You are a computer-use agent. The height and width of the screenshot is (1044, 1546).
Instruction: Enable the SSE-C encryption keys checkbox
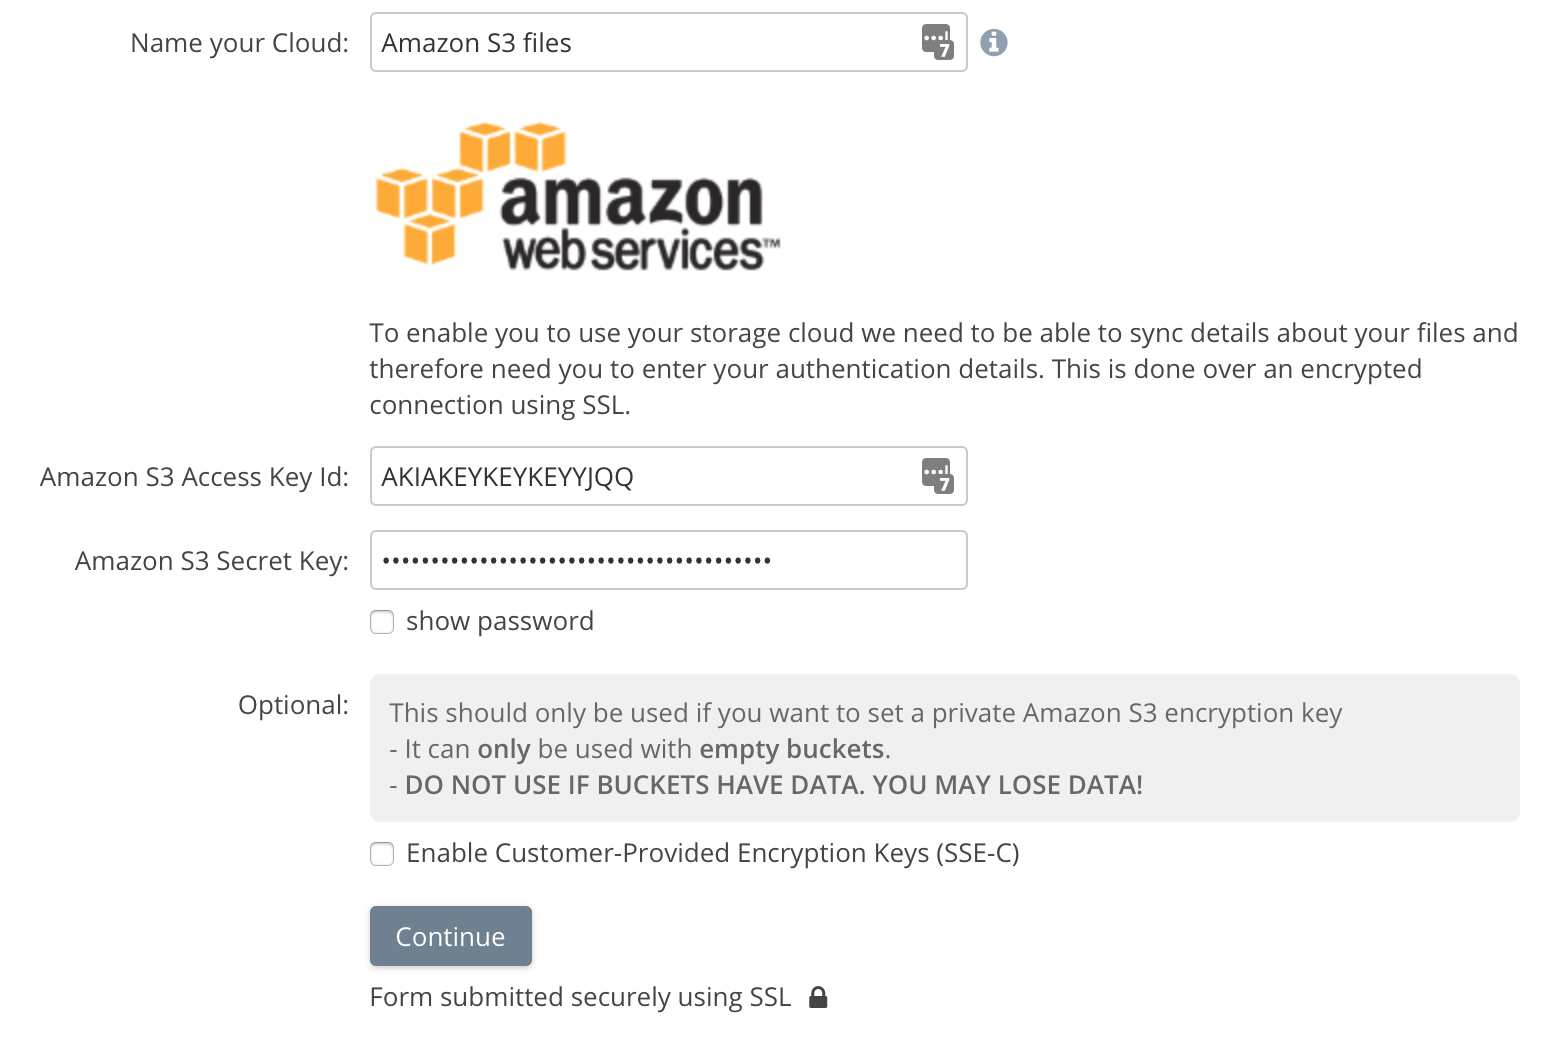[x=382, y=854]
